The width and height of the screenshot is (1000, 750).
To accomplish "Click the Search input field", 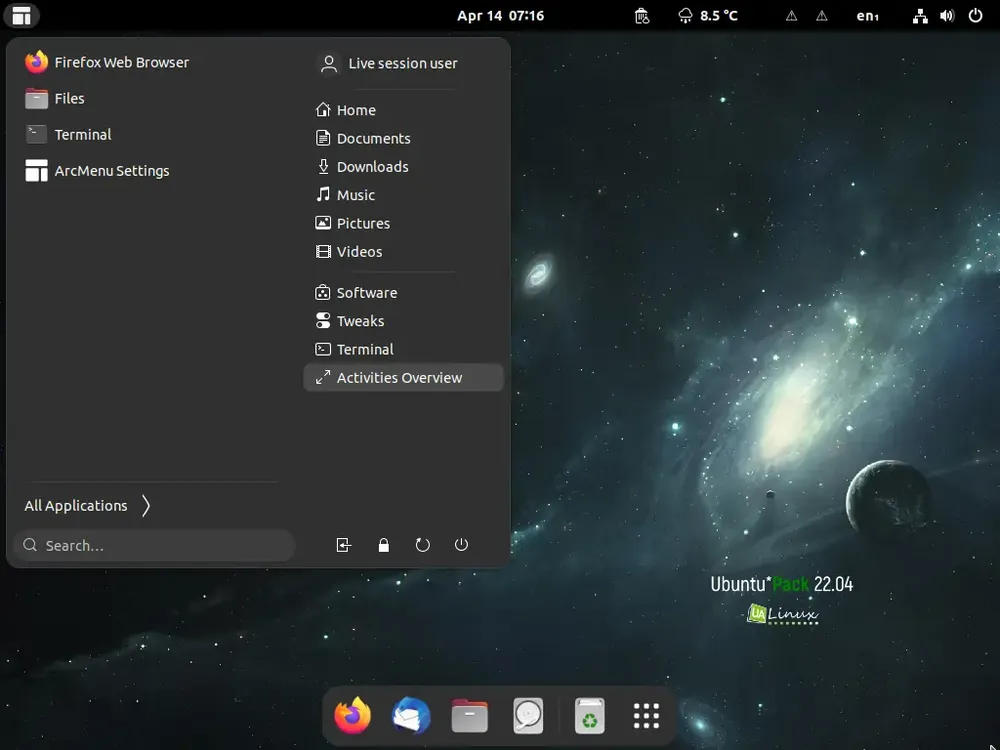I will point(154,545).
